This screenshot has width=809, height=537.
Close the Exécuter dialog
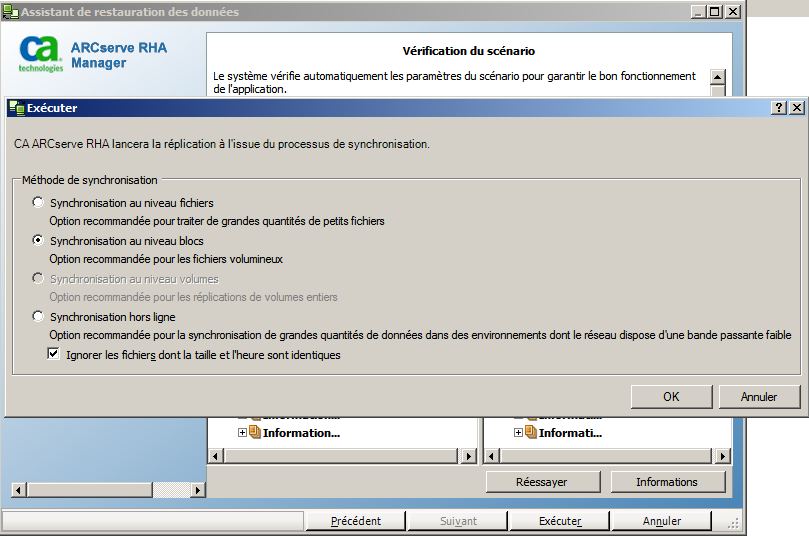pyautogui.click(x=797, y=107)
